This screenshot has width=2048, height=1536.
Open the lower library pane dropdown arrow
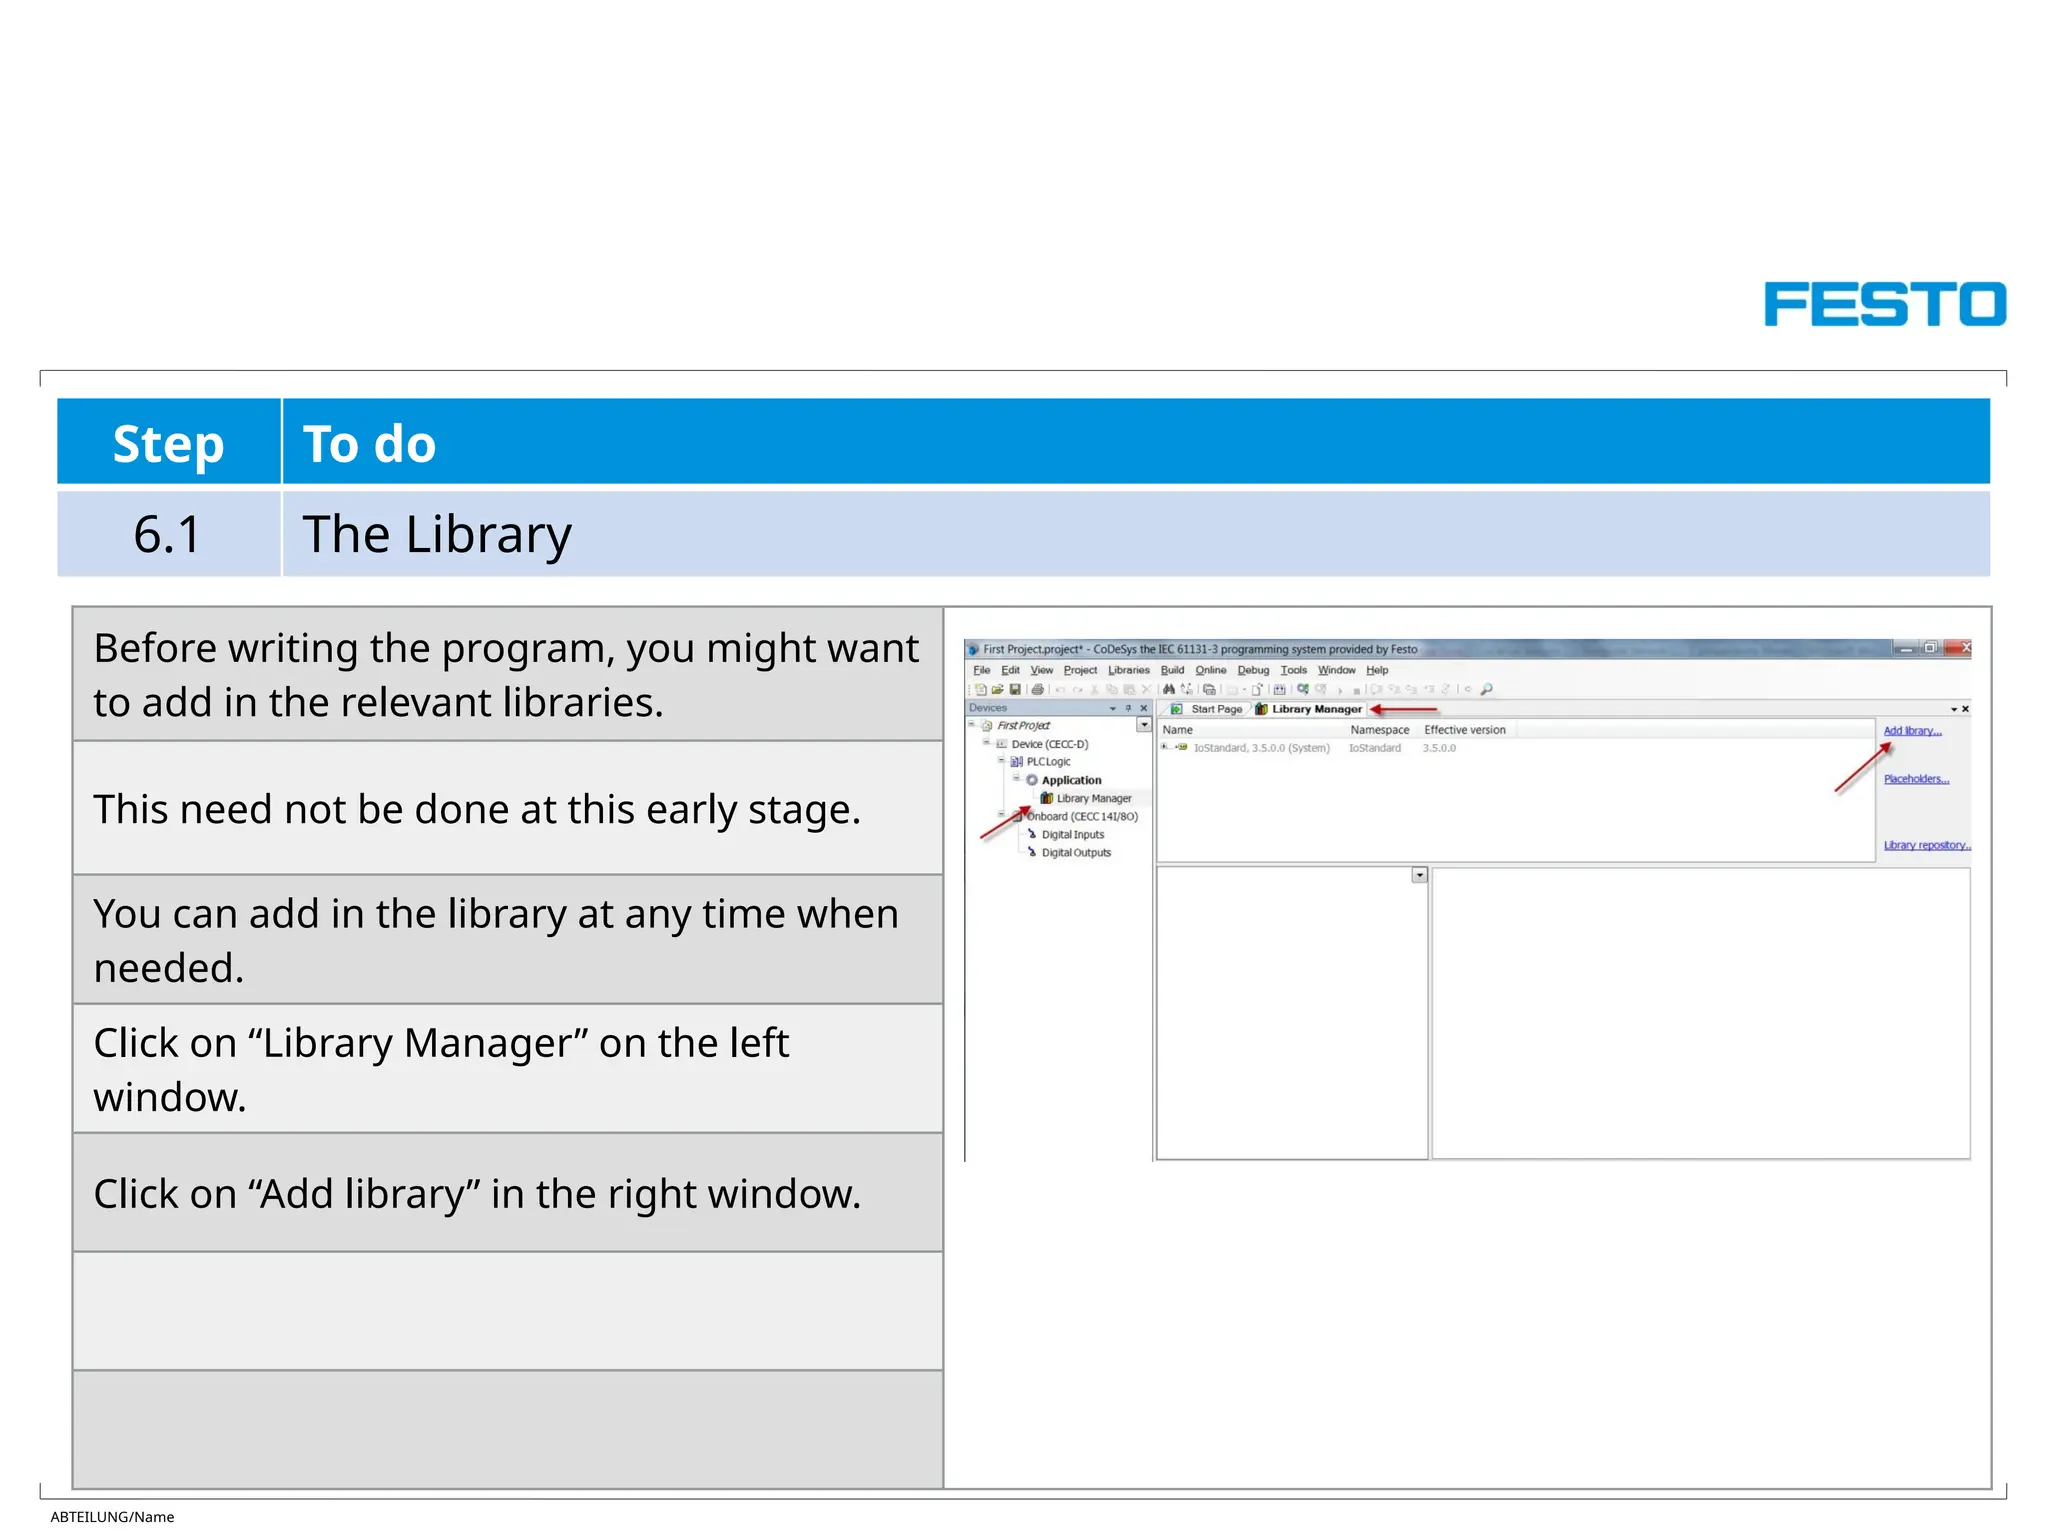[x=1419, y=875]
